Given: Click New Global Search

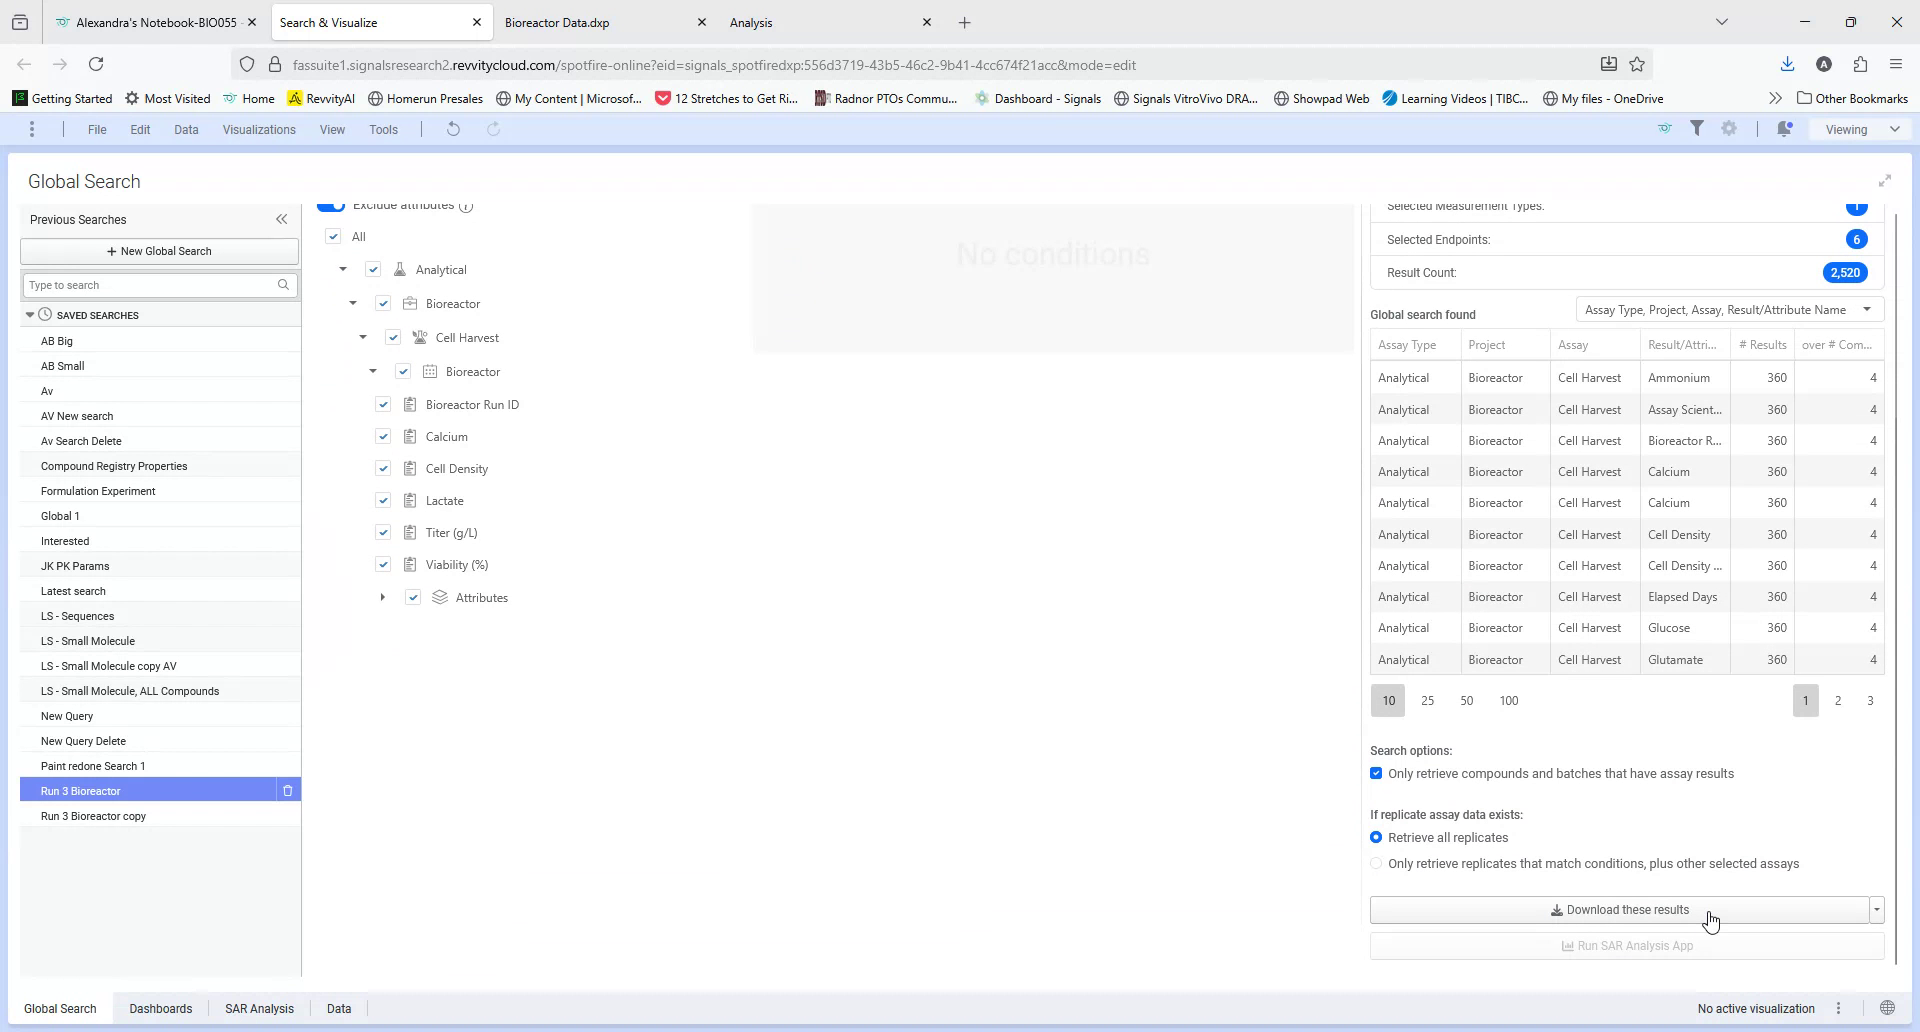Looking at the screenshot, I should pos(160,251).
